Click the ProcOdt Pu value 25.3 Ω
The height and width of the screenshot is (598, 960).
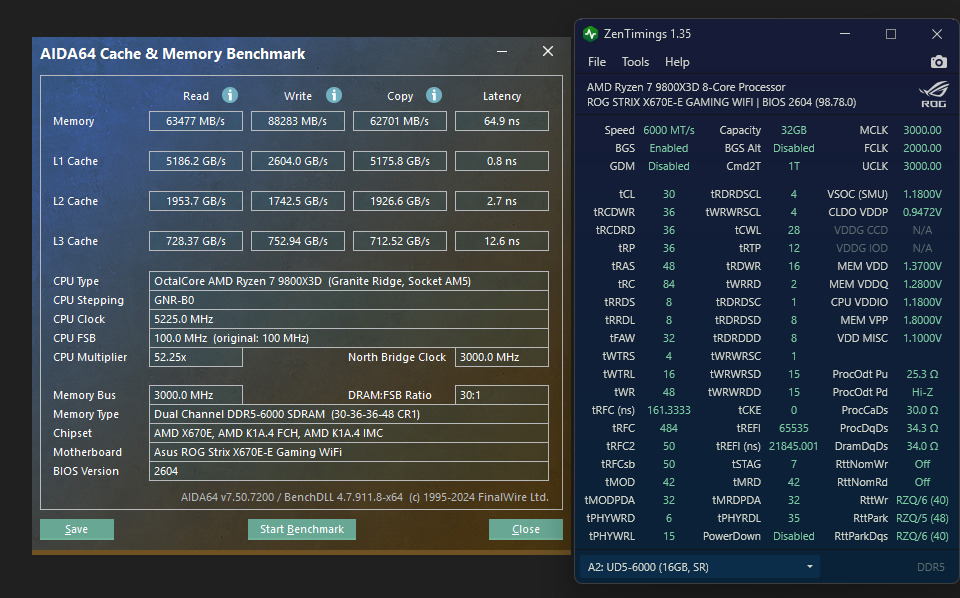922,374
